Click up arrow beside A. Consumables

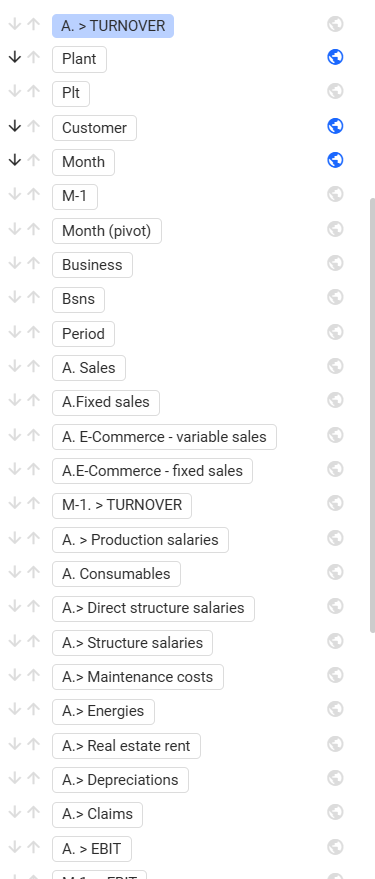[34, 572]
